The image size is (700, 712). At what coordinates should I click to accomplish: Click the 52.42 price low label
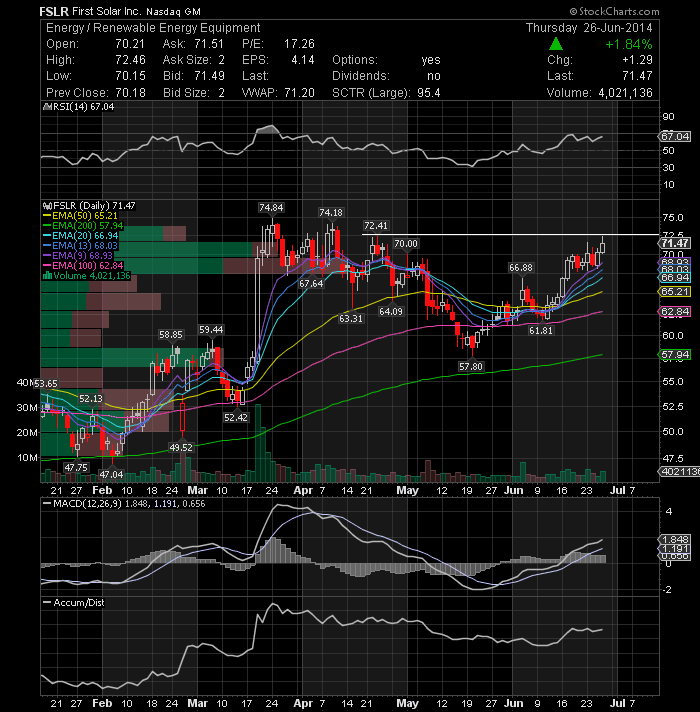[x=236, y=417]
